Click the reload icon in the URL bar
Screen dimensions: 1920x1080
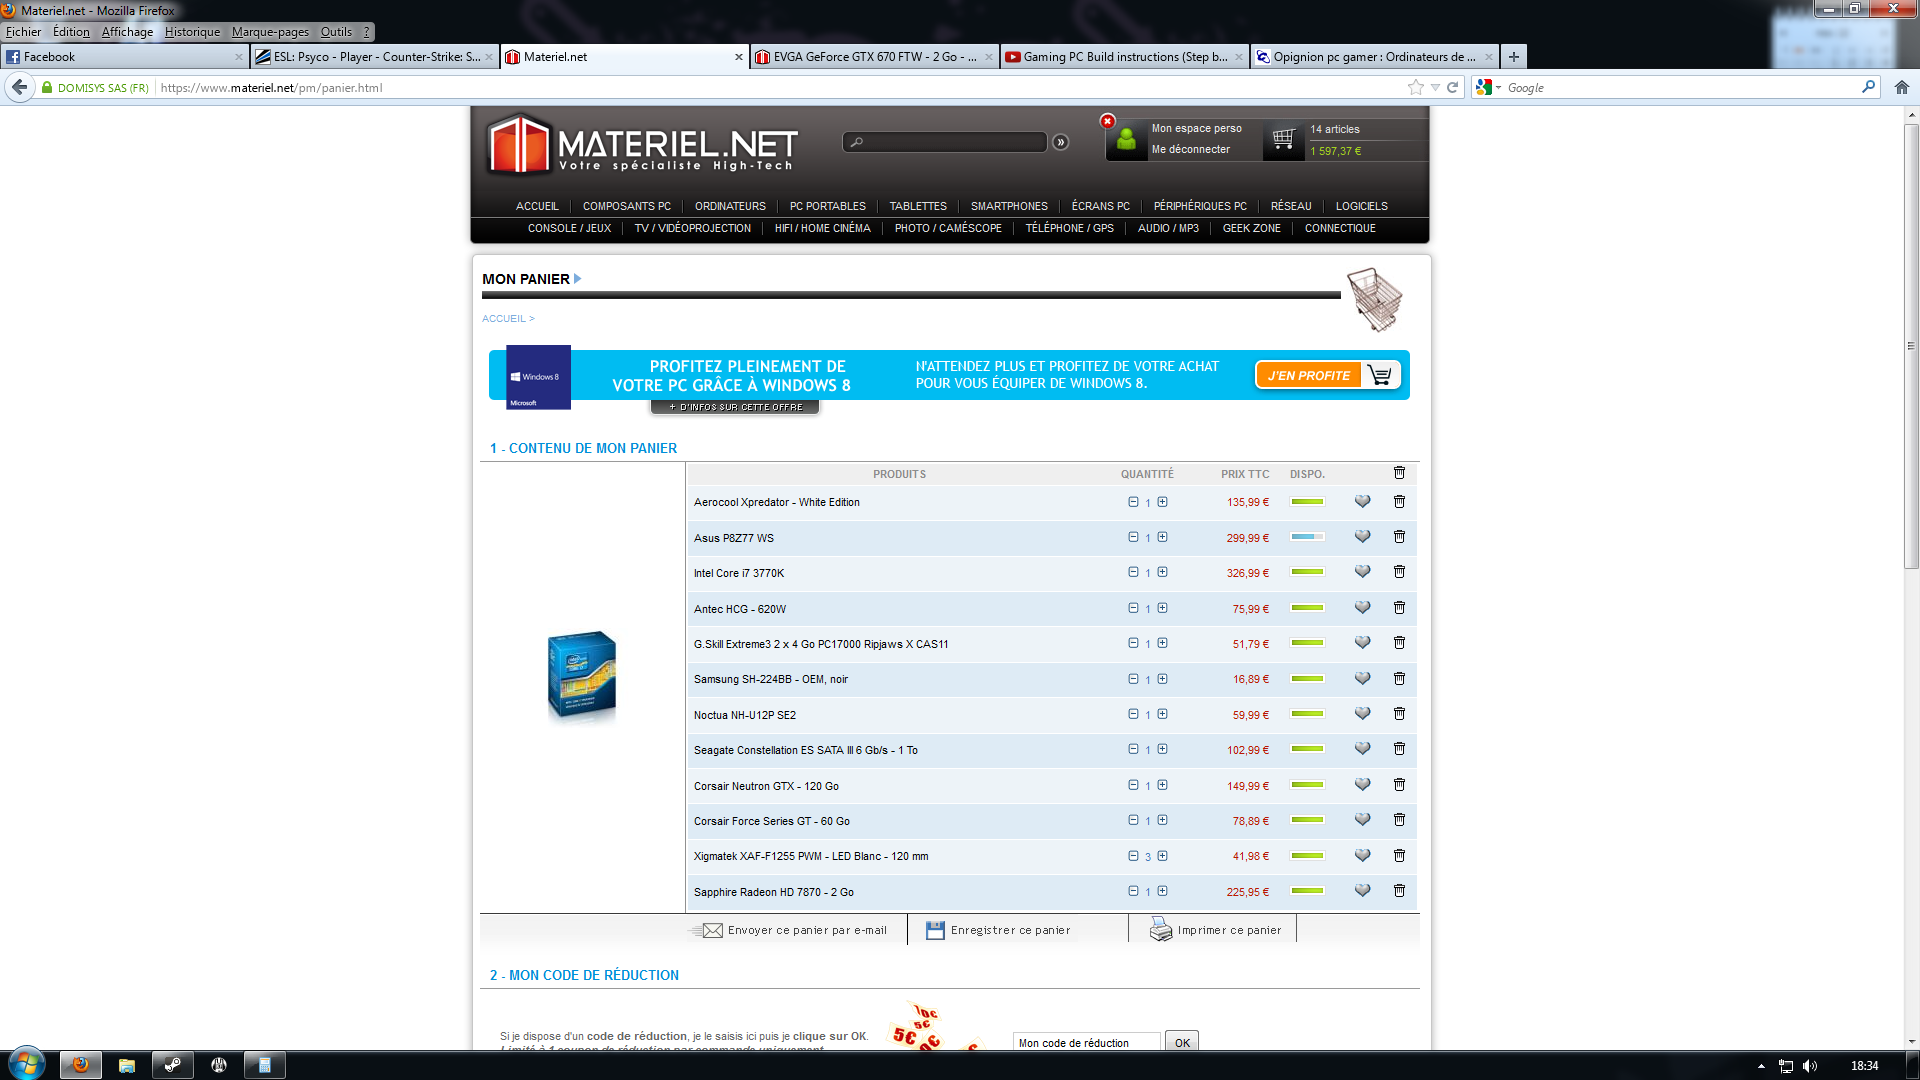pyautogui.click(x=1453, y=88)
